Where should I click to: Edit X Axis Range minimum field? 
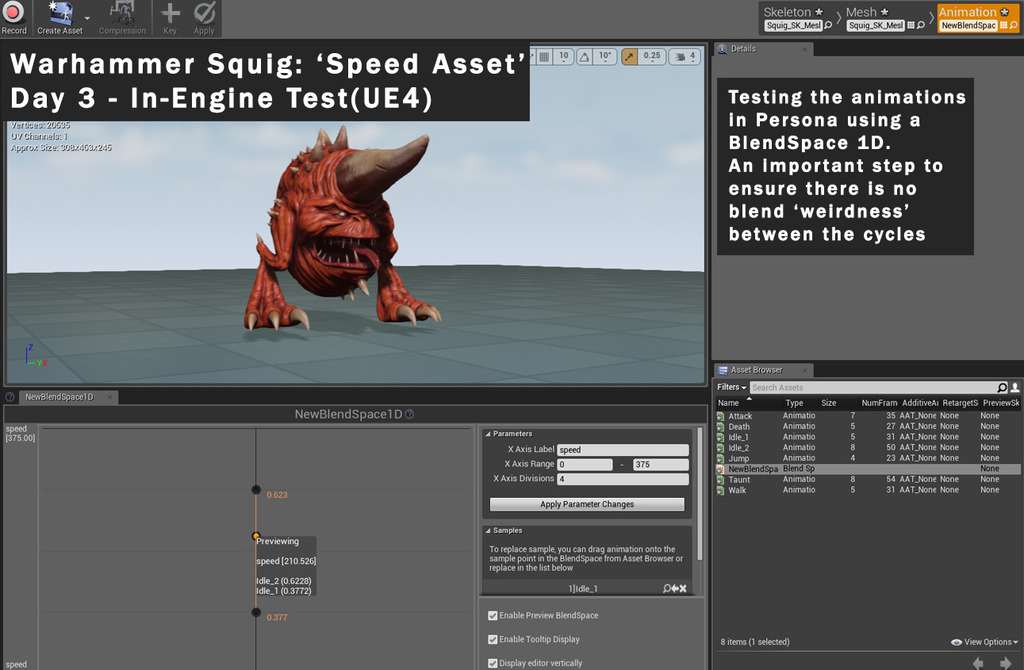[584, 464]
